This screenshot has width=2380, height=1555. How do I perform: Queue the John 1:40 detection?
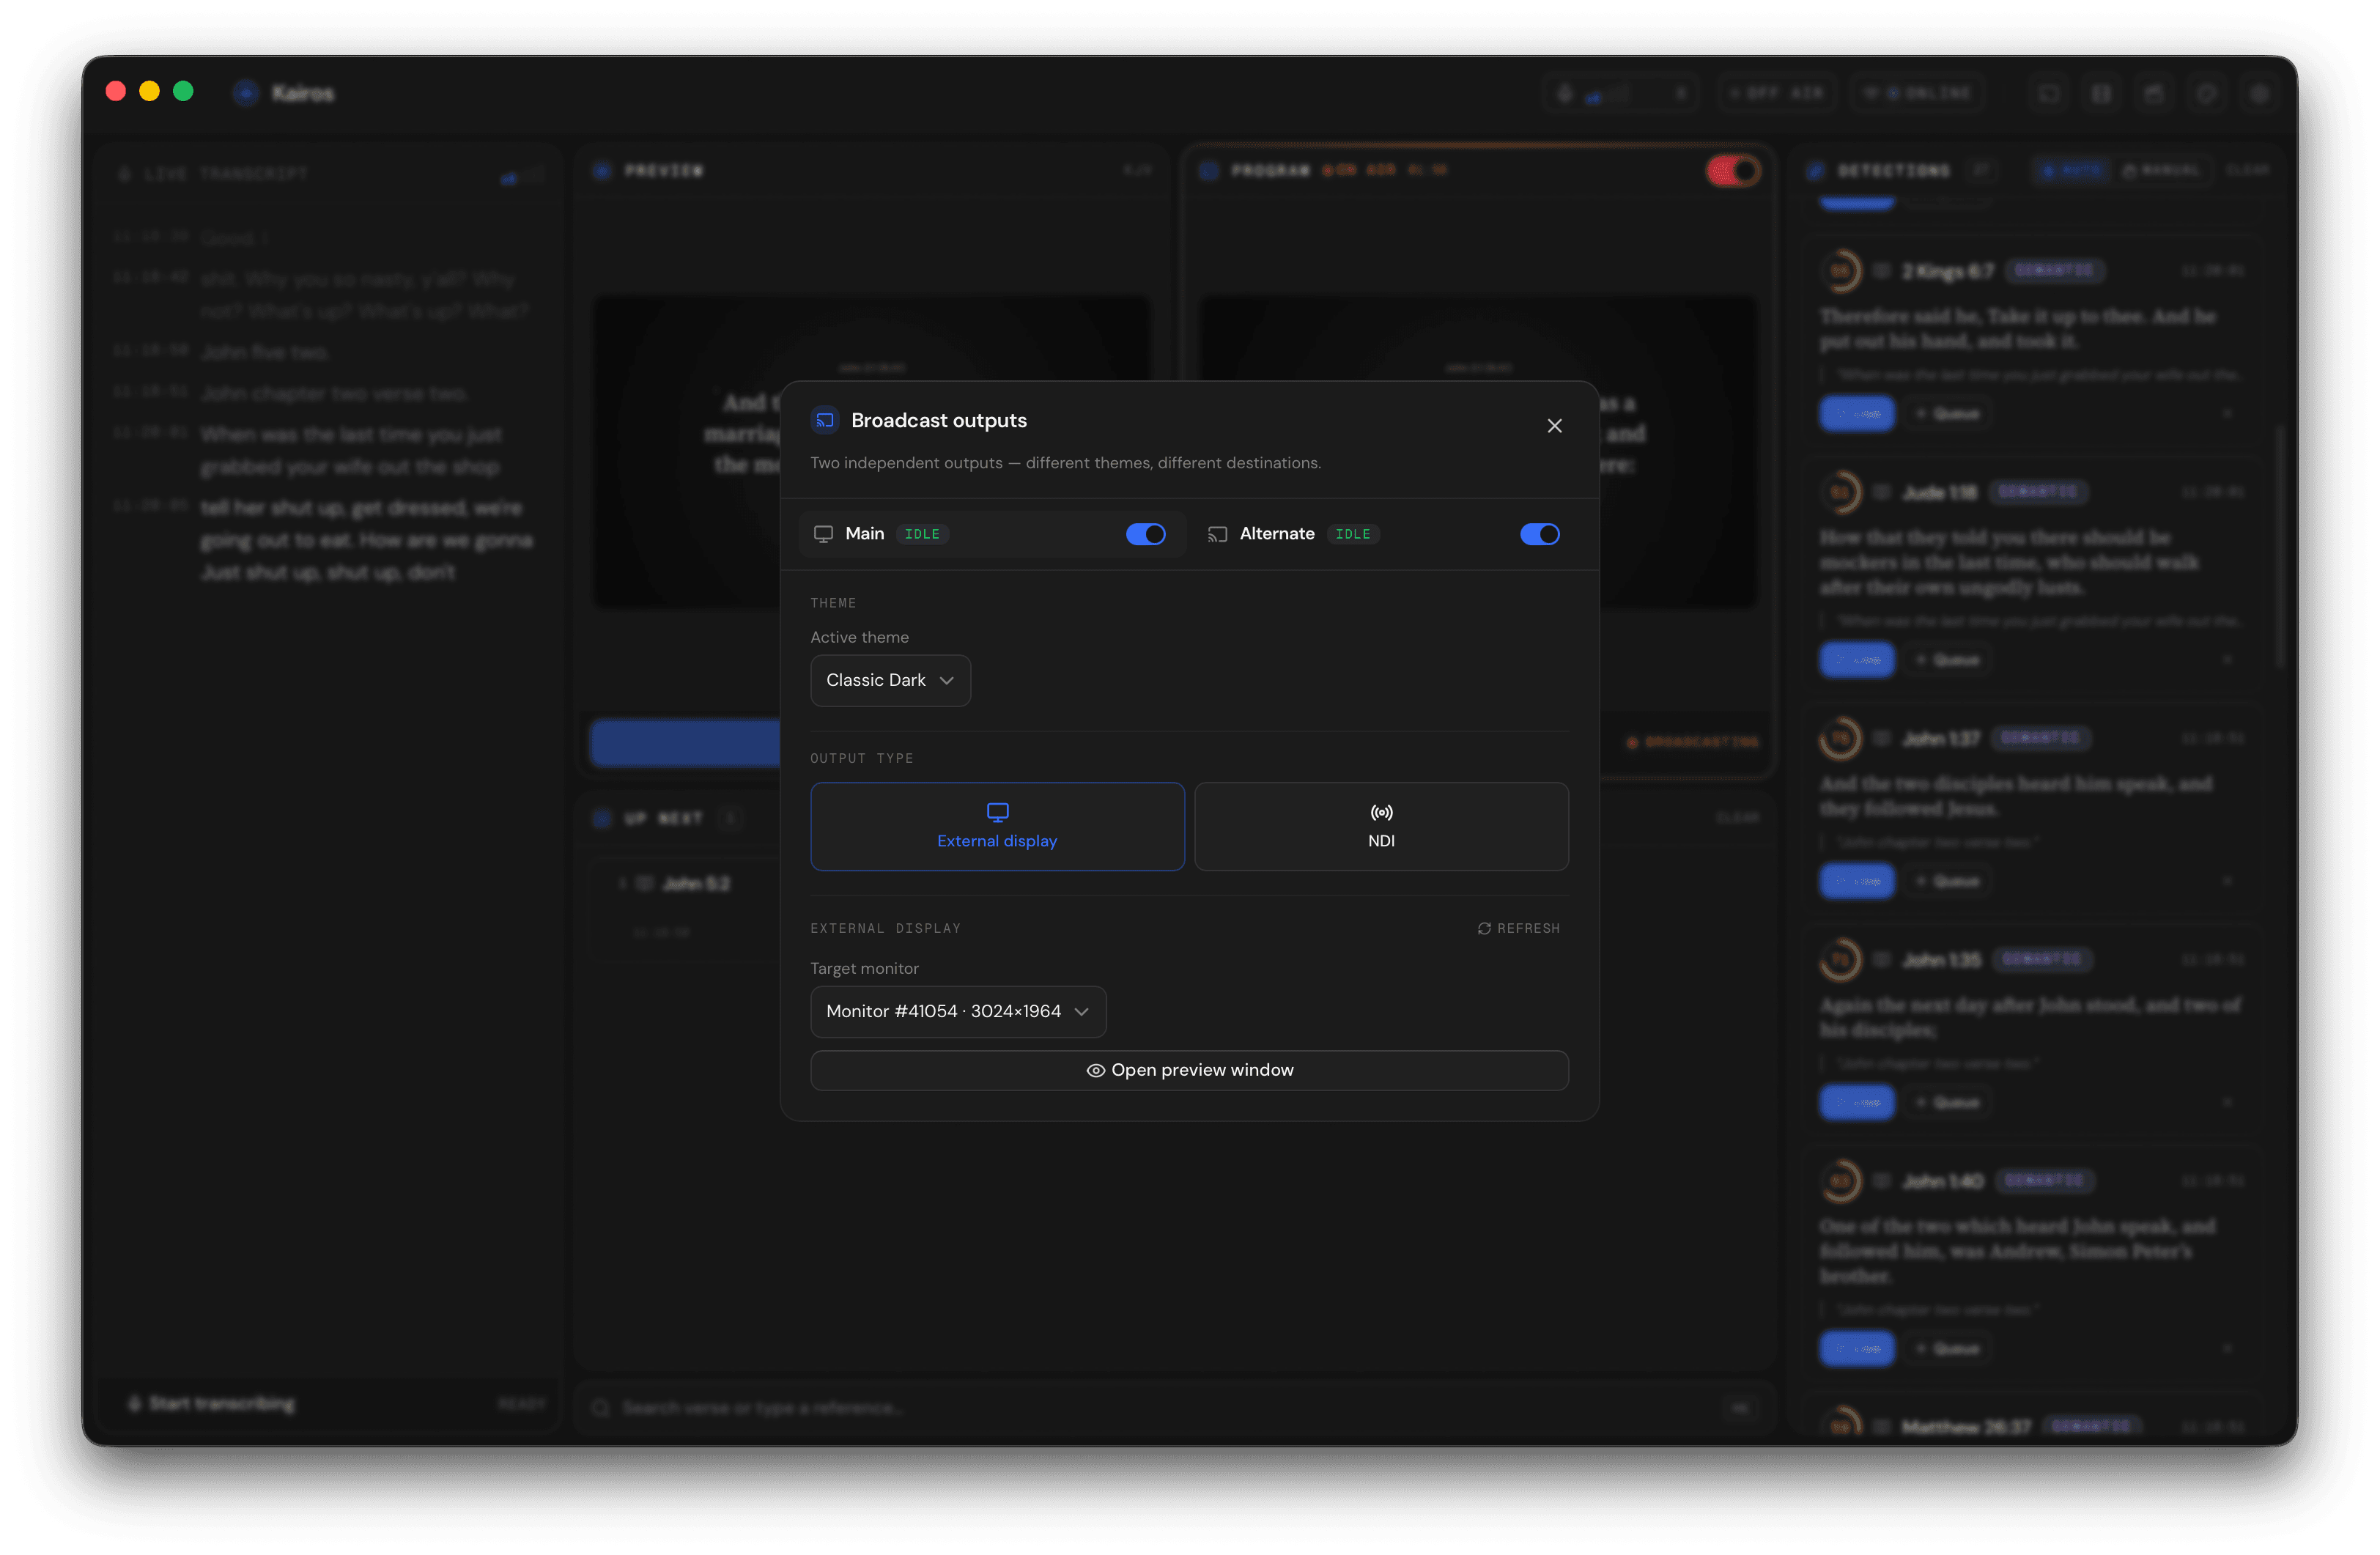pyautogui.click(x=1946, y=1349)
